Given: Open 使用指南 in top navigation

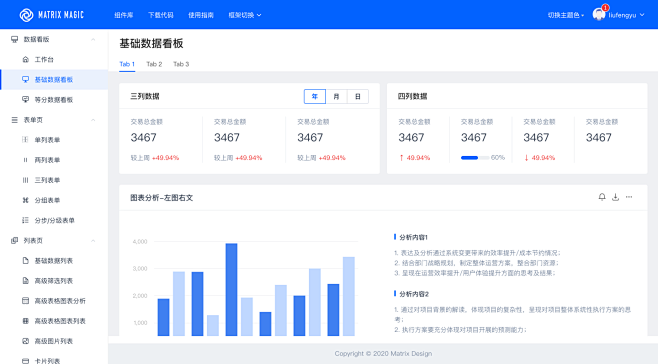Looking at the screenshot, I should point(201,15).
